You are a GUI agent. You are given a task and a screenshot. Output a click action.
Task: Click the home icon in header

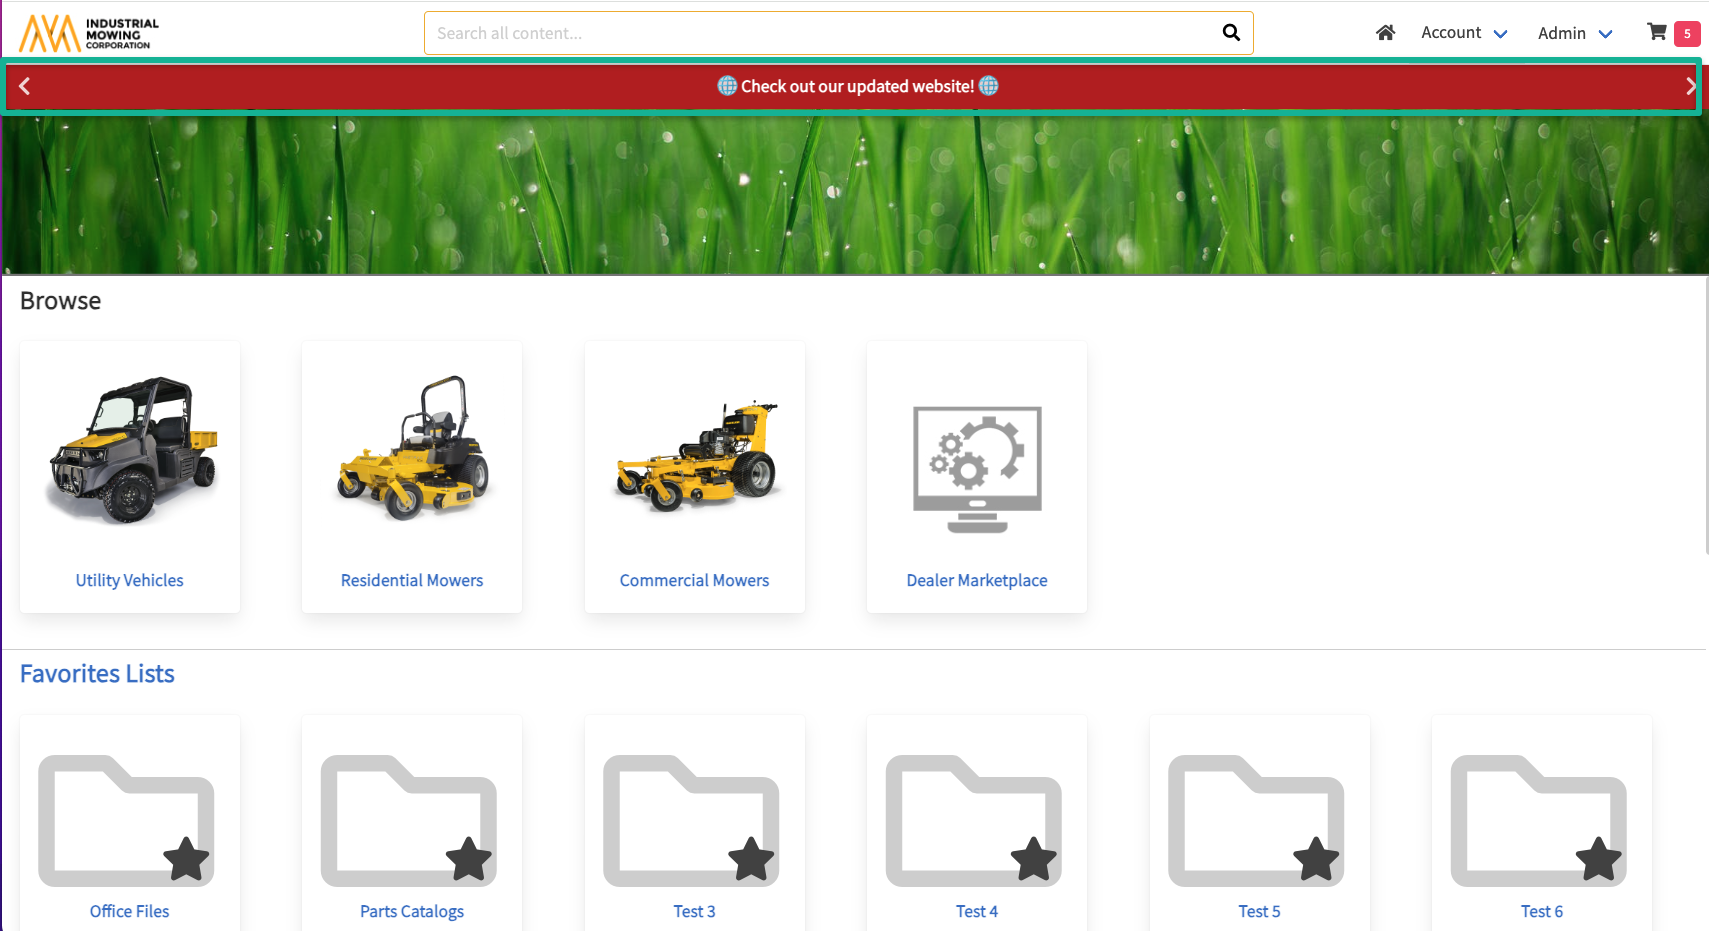pos(1385,33)
